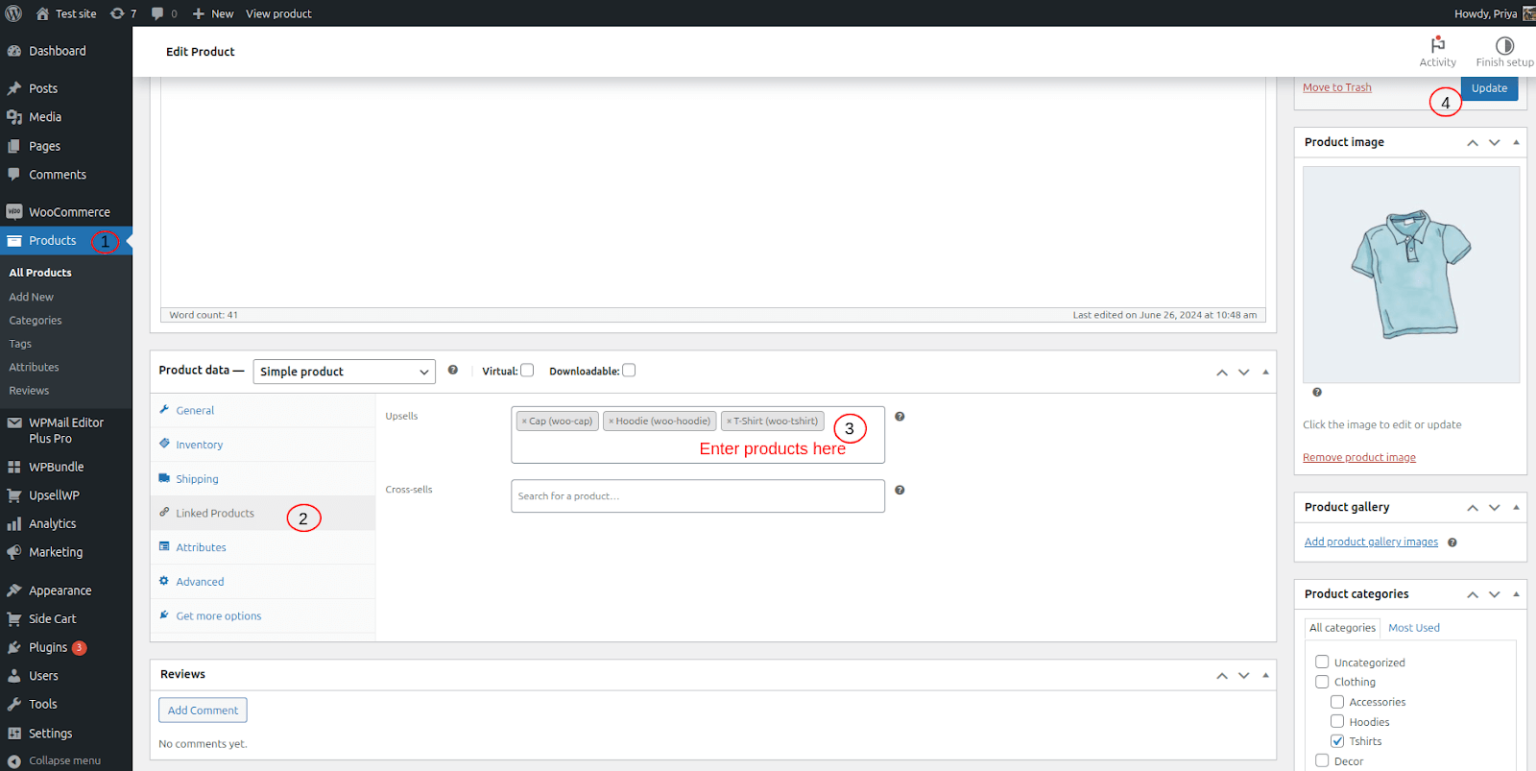Collapse the Product image panel
This screenshot has height=771, width=1536.
1516,141
